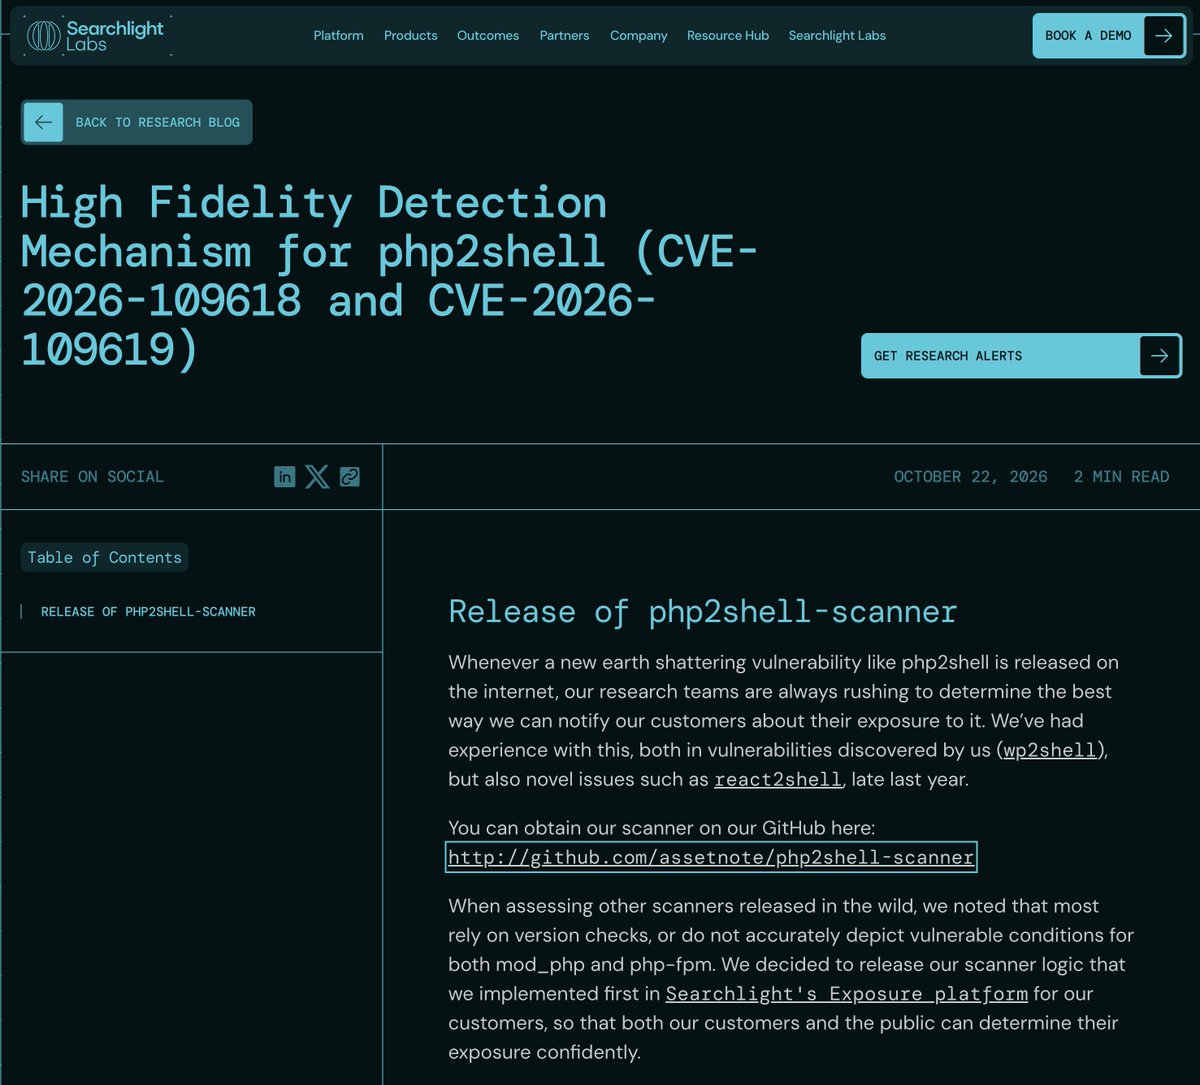Viewport: 1200px width, 1085px height.
Task: Open Searchlight's Exposure platform link
Action: pyautogui.click(x=847, y=994)
